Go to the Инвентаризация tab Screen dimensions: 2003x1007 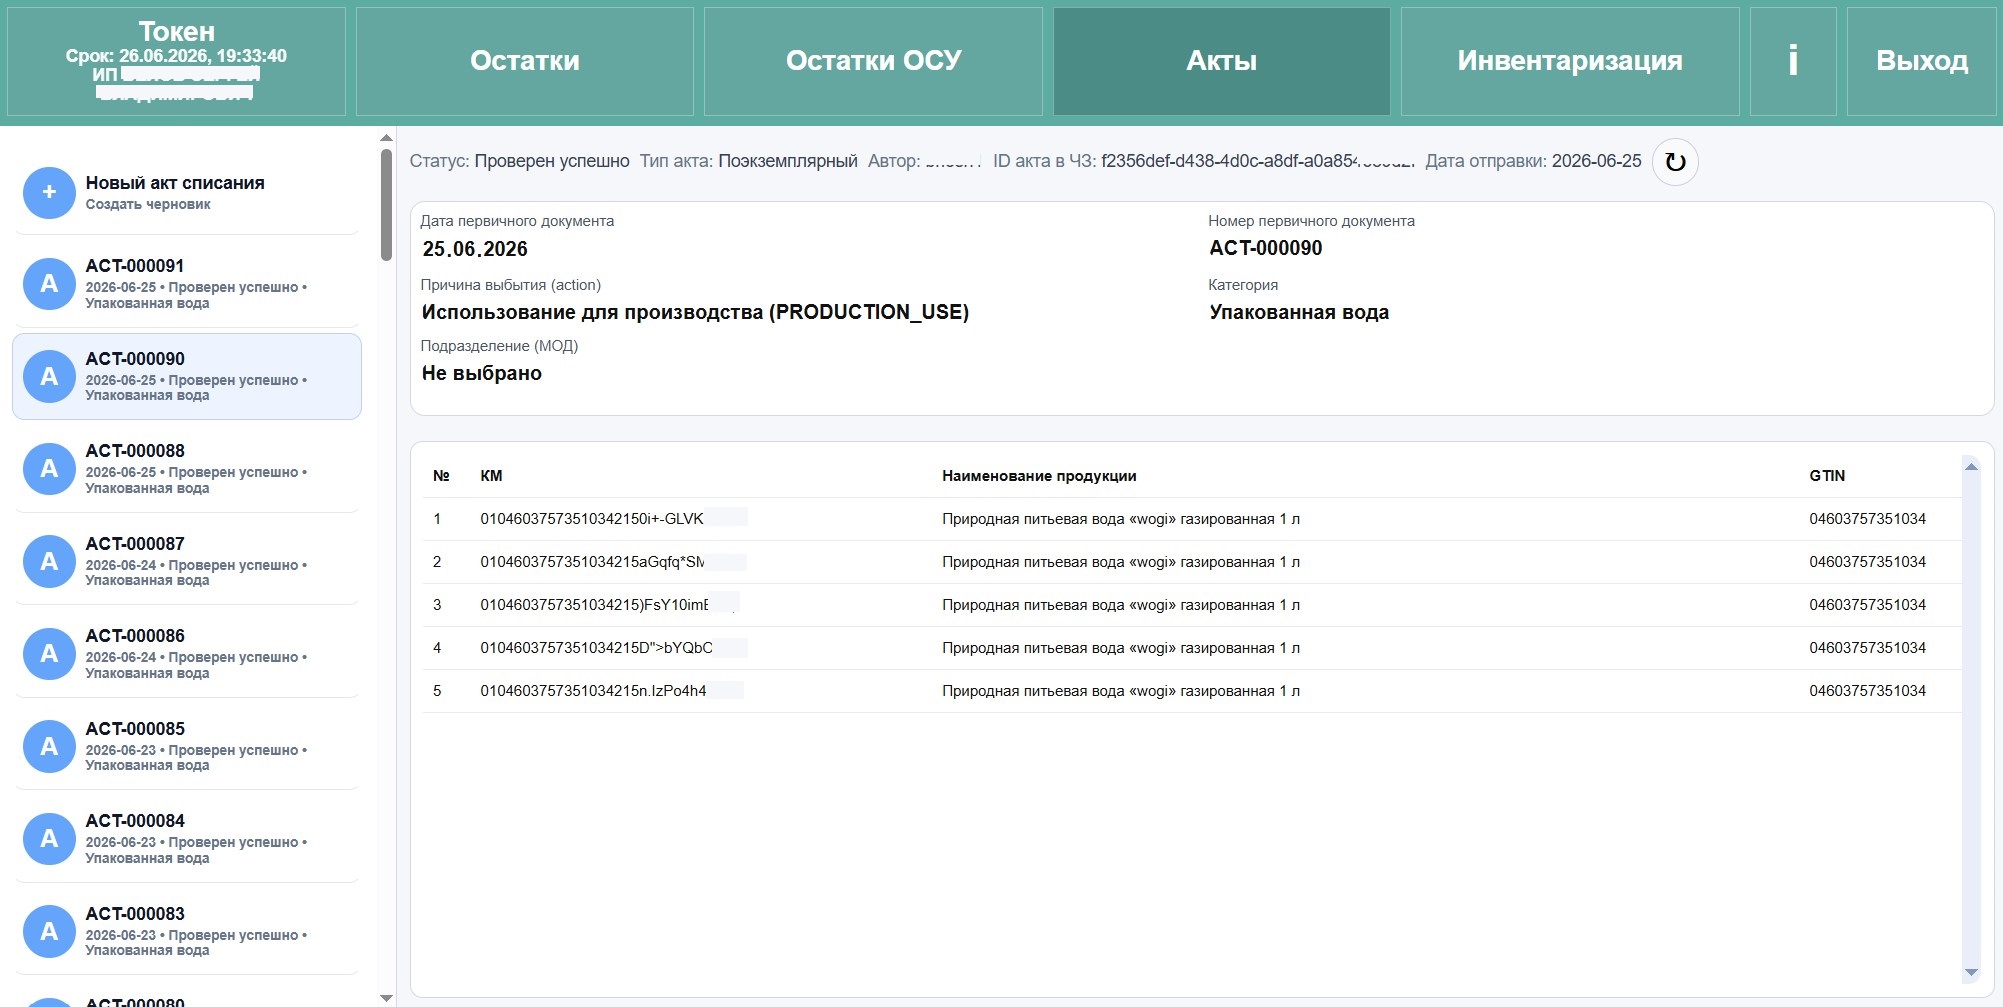click(1570, 61)
